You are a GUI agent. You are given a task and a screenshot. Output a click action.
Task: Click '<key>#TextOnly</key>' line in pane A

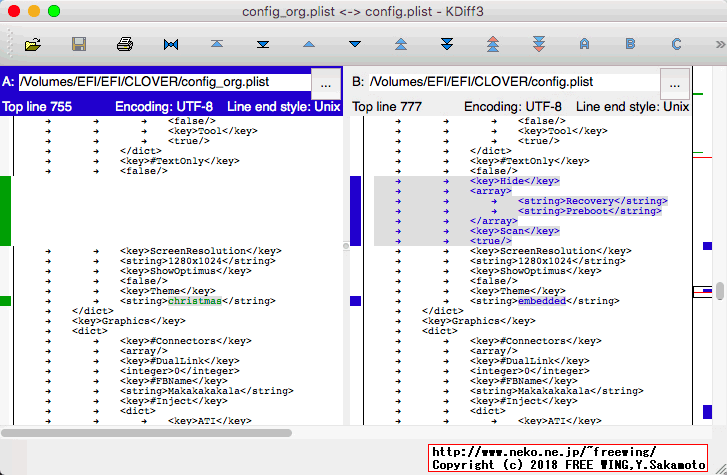click(x=180, y=161)
